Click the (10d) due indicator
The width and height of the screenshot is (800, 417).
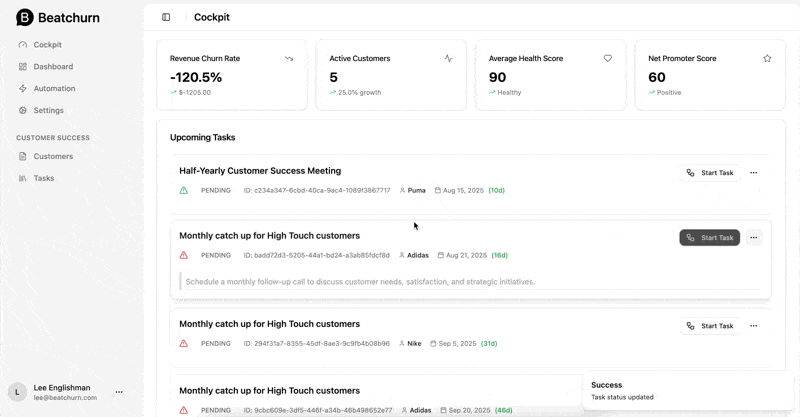pos(496,190)
